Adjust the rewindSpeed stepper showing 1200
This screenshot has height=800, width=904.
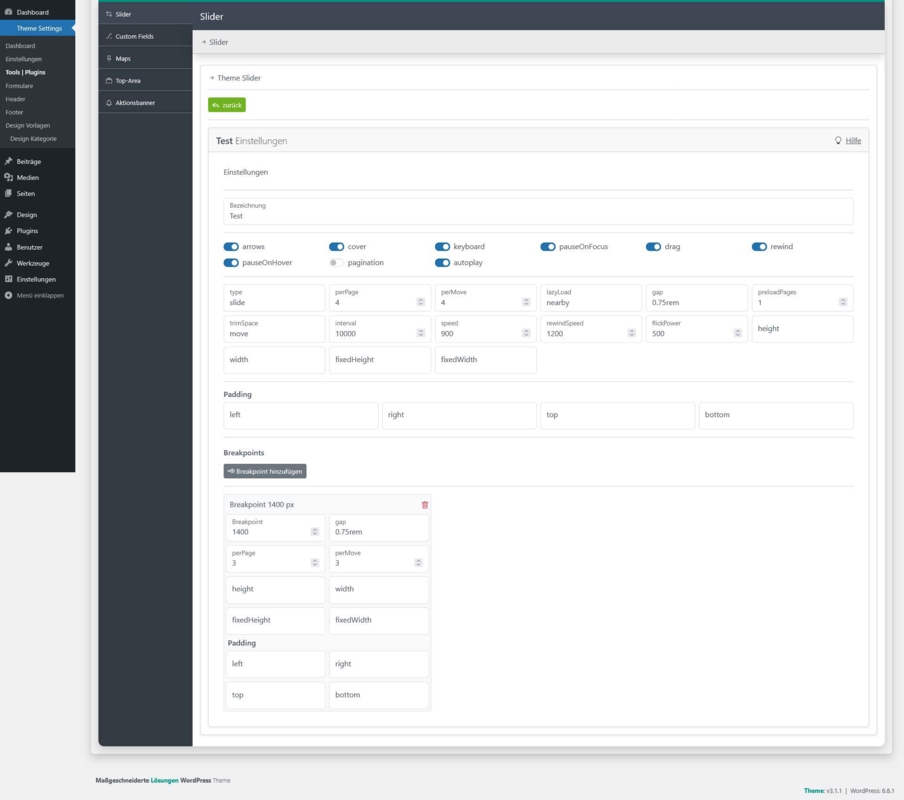coord(631,333)
